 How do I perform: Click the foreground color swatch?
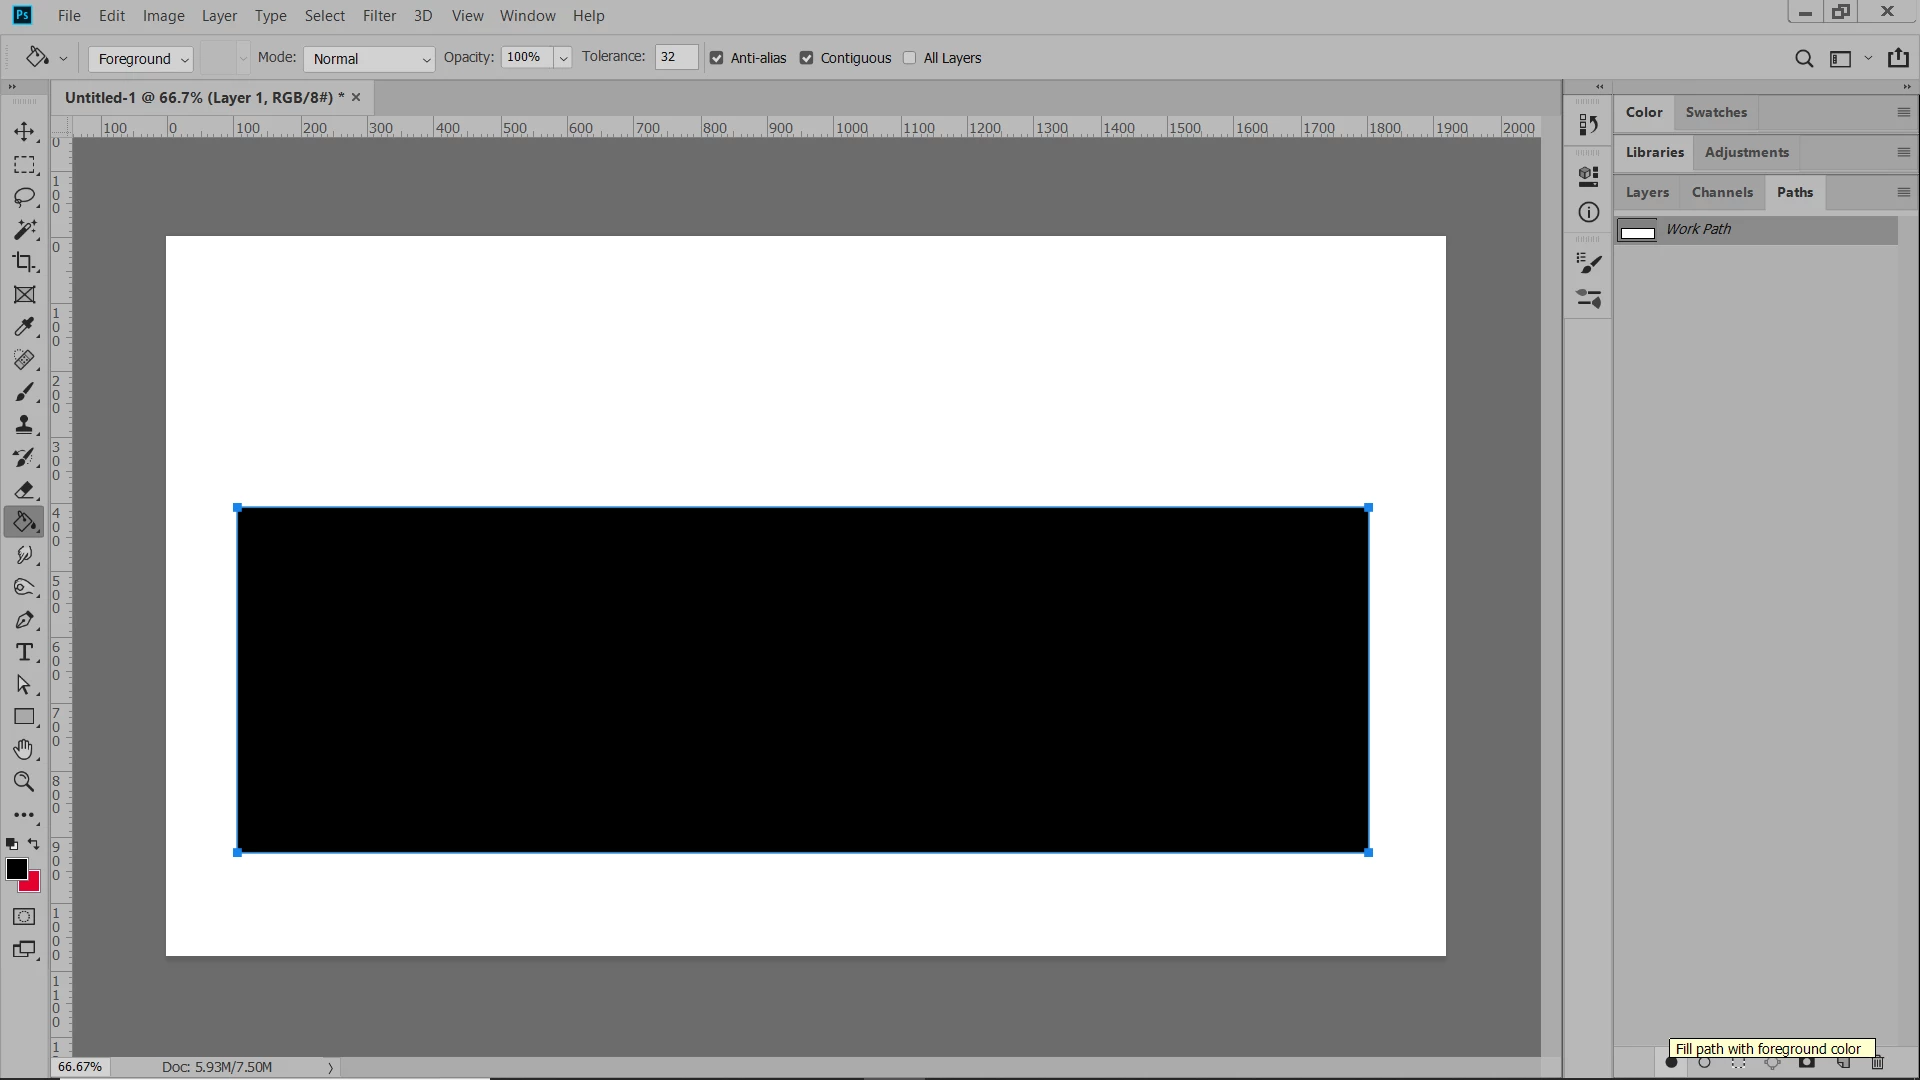(17, 869)
